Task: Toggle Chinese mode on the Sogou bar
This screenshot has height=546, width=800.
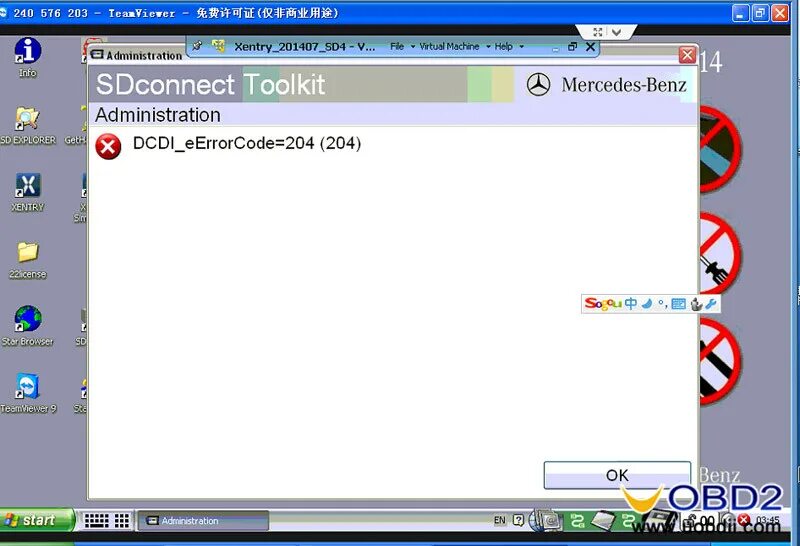Action: point(631,304)
